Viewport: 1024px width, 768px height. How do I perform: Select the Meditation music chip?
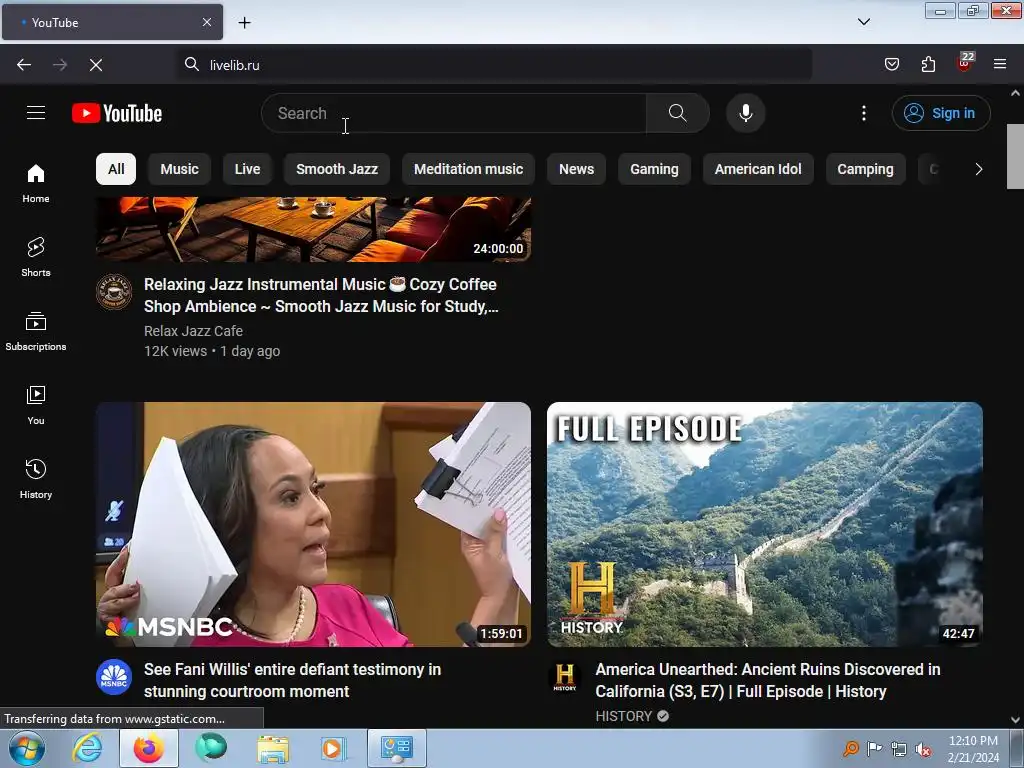point(468,169)
